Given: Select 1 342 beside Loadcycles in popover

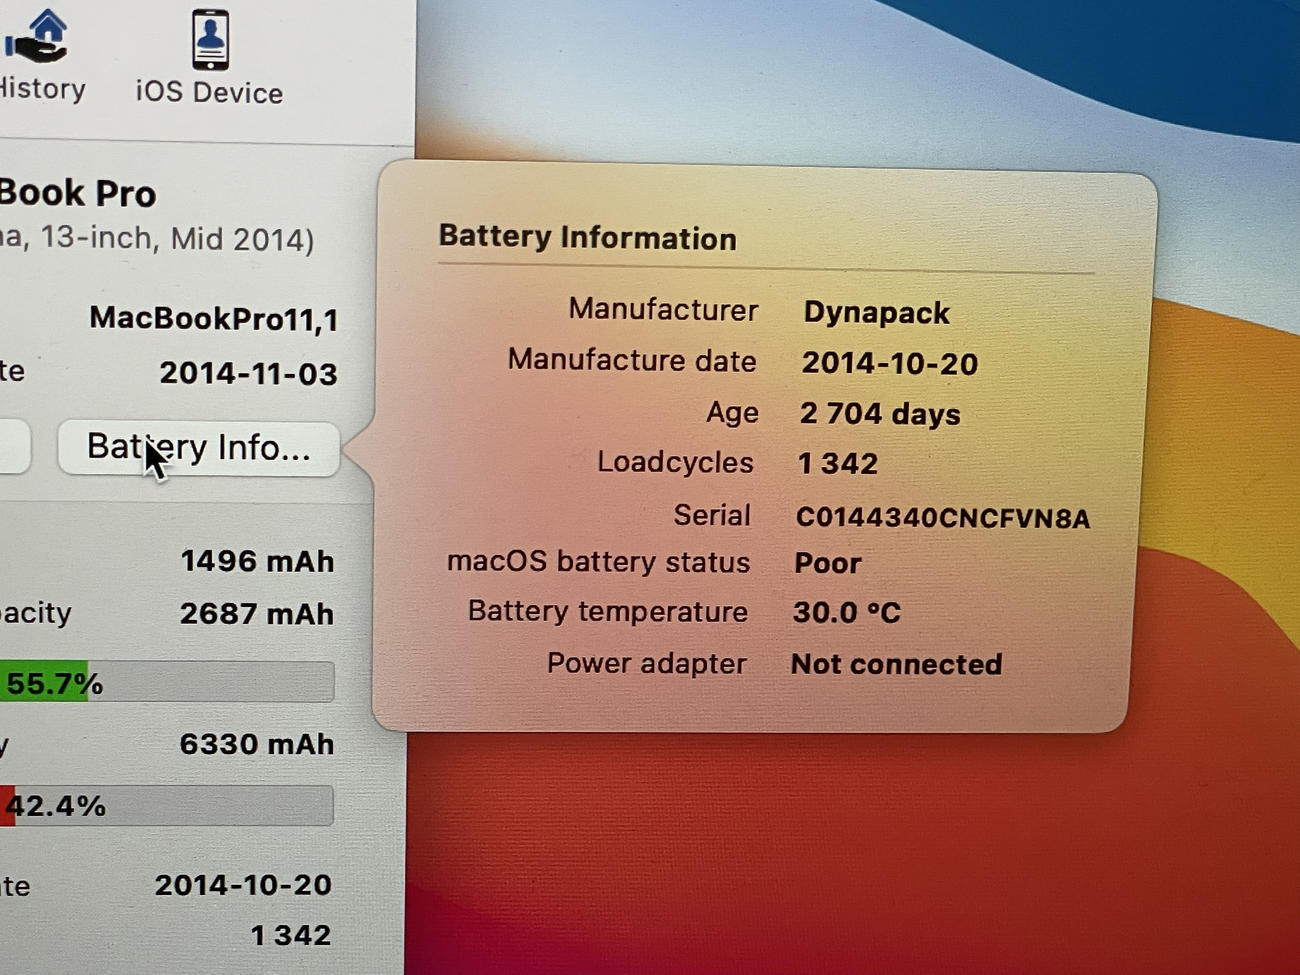Looking at the screenshot, I should click(838, 464).
